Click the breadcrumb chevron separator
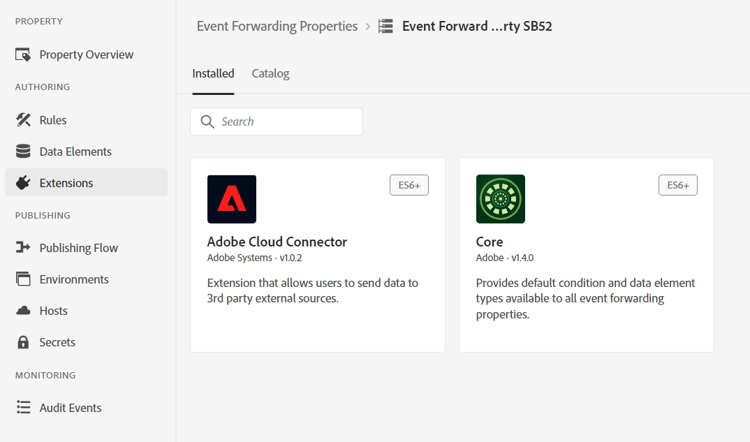 [x=367, y=26]
